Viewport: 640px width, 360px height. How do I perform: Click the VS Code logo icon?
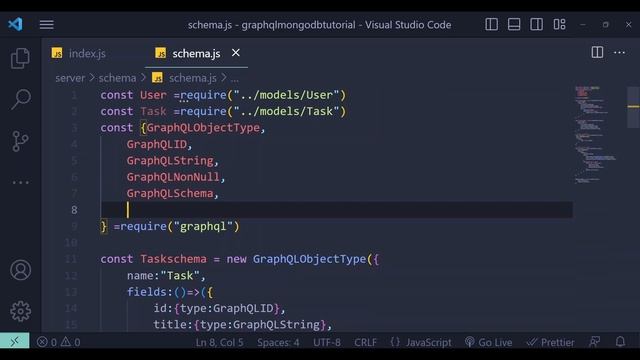(x=16, y=24)
